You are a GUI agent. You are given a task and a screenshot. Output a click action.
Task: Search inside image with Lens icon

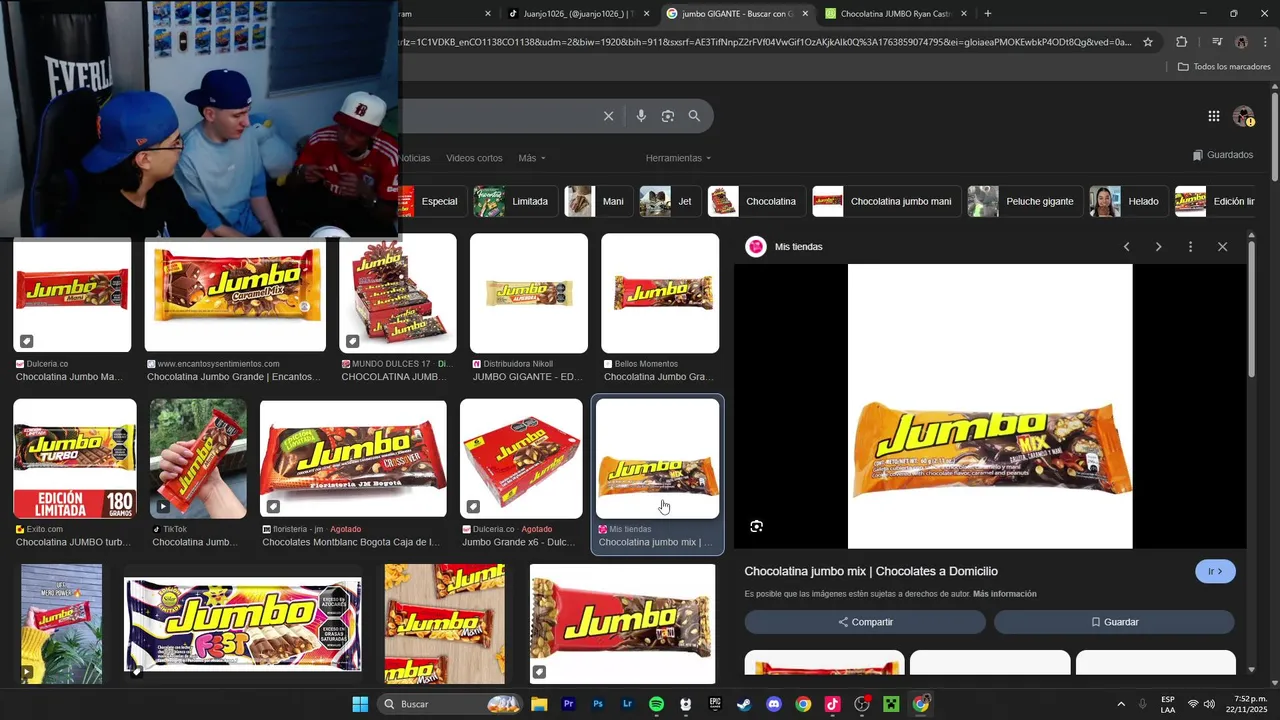tap(757, 526)
